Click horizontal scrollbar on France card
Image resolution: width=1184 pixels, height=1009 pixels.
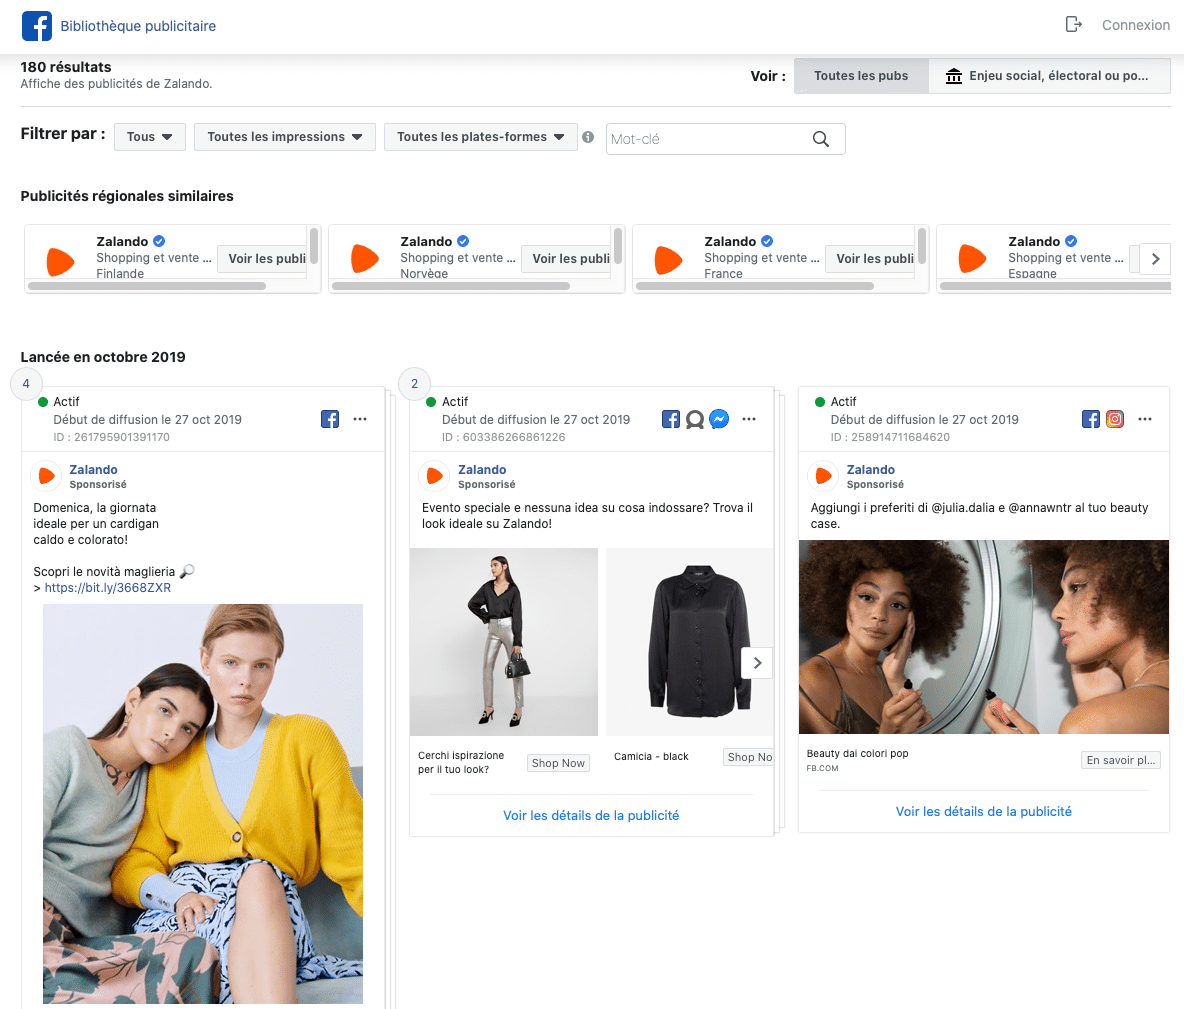point(755,286)
